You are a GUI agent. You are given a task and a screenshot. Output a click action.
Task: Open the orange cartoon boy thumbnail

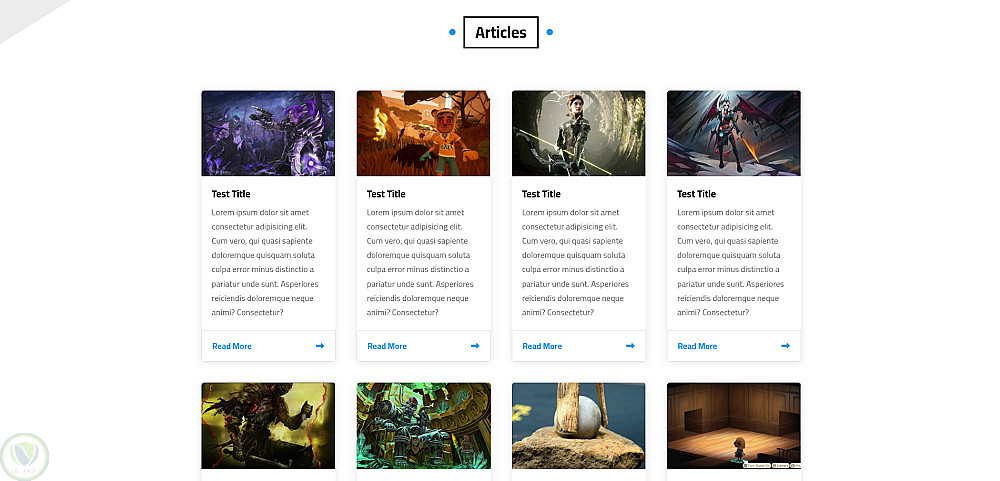pyautogui.click(x=423, y=133)
